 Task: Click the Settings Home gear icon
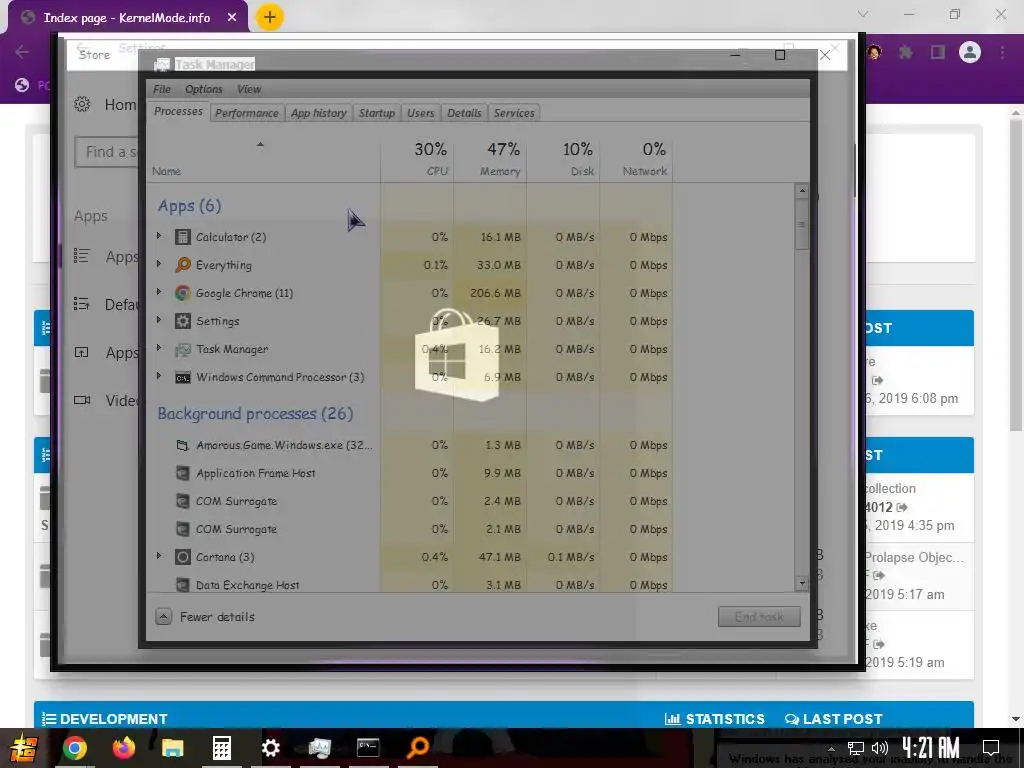tap(82, 104)
